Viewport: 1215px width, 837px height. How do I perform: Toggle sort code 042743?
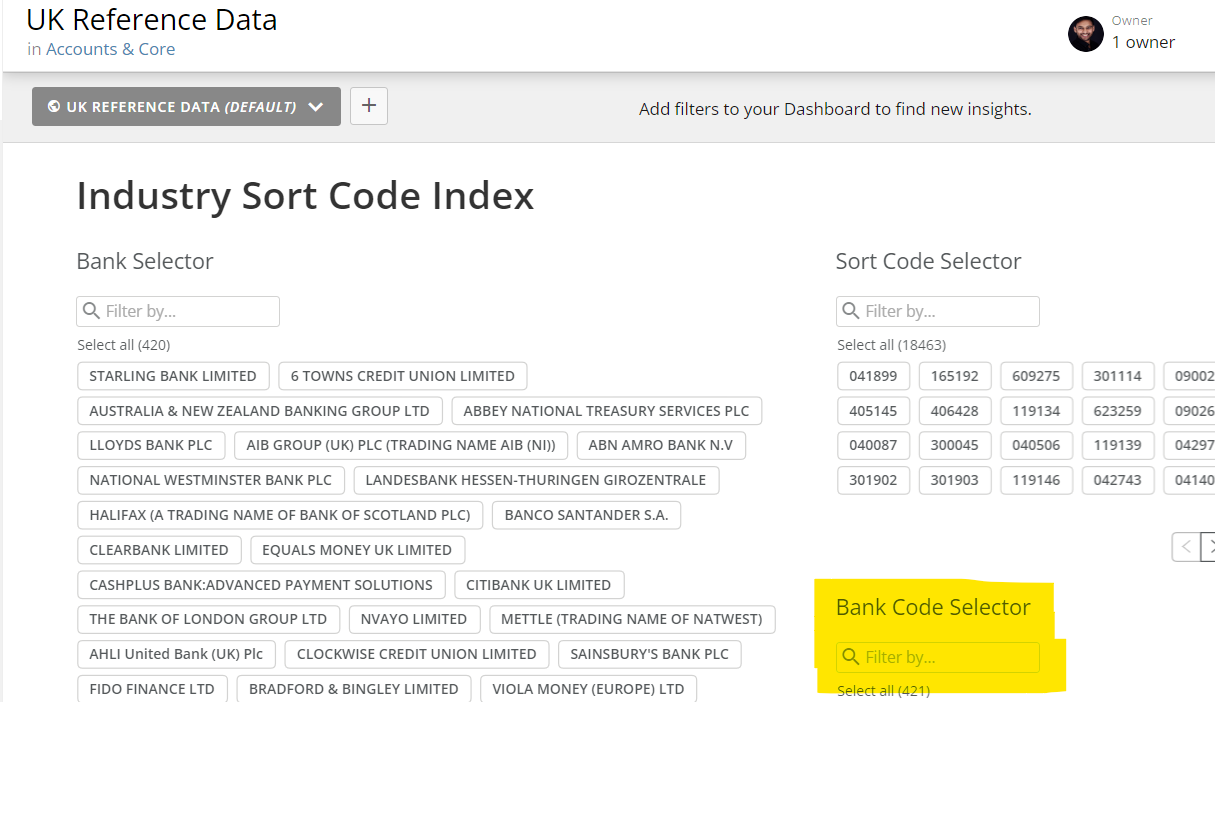(1118, 480)
